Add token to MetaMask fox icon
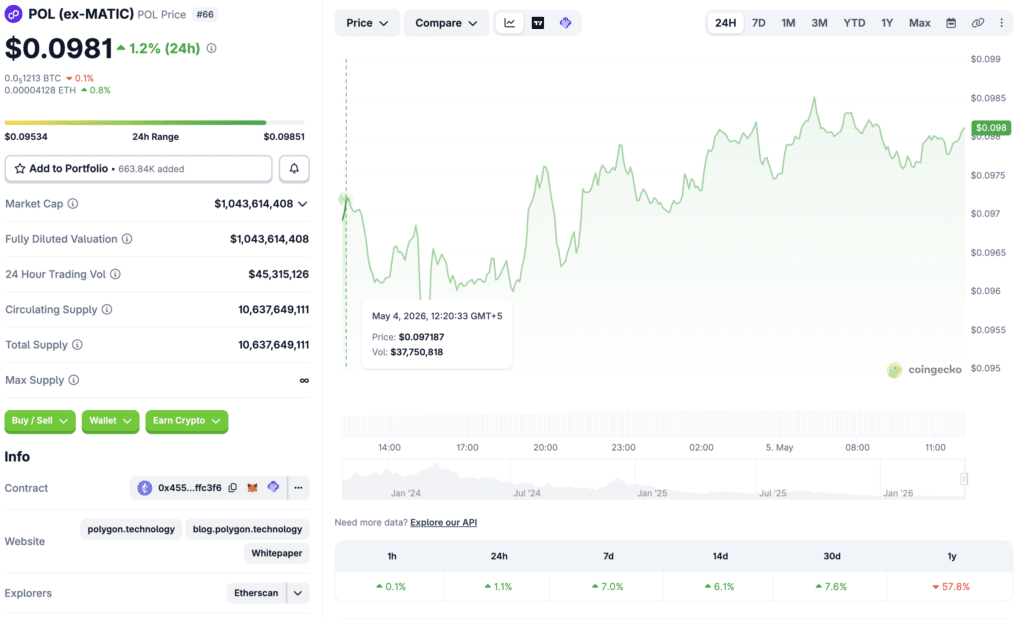Screen dimensions: 1024x619 [x=252, y=488]
